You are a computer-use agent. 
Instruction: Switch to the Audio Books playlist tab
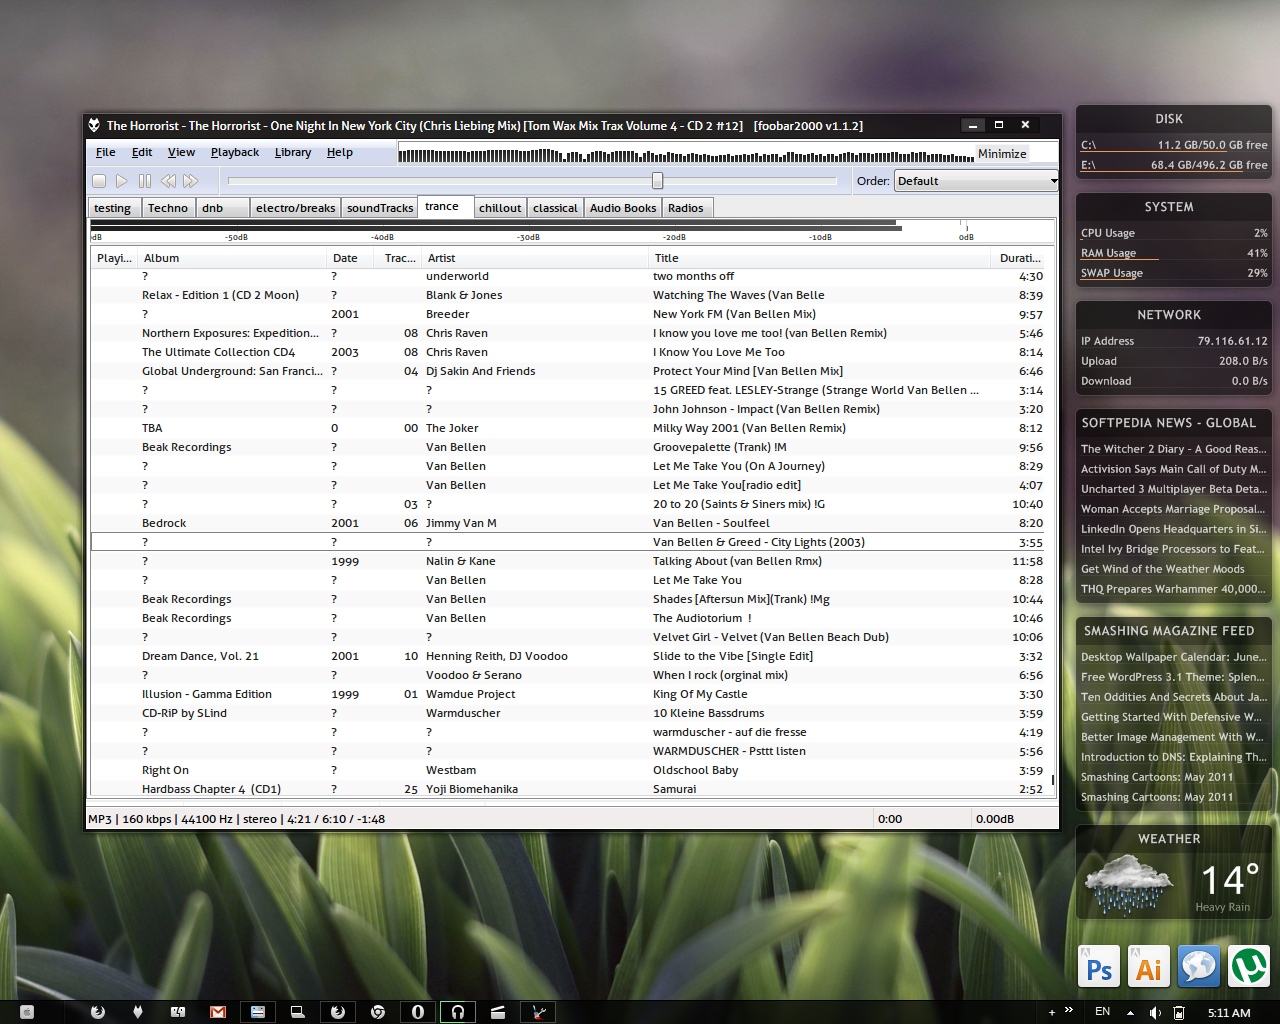tap(623, 208)
